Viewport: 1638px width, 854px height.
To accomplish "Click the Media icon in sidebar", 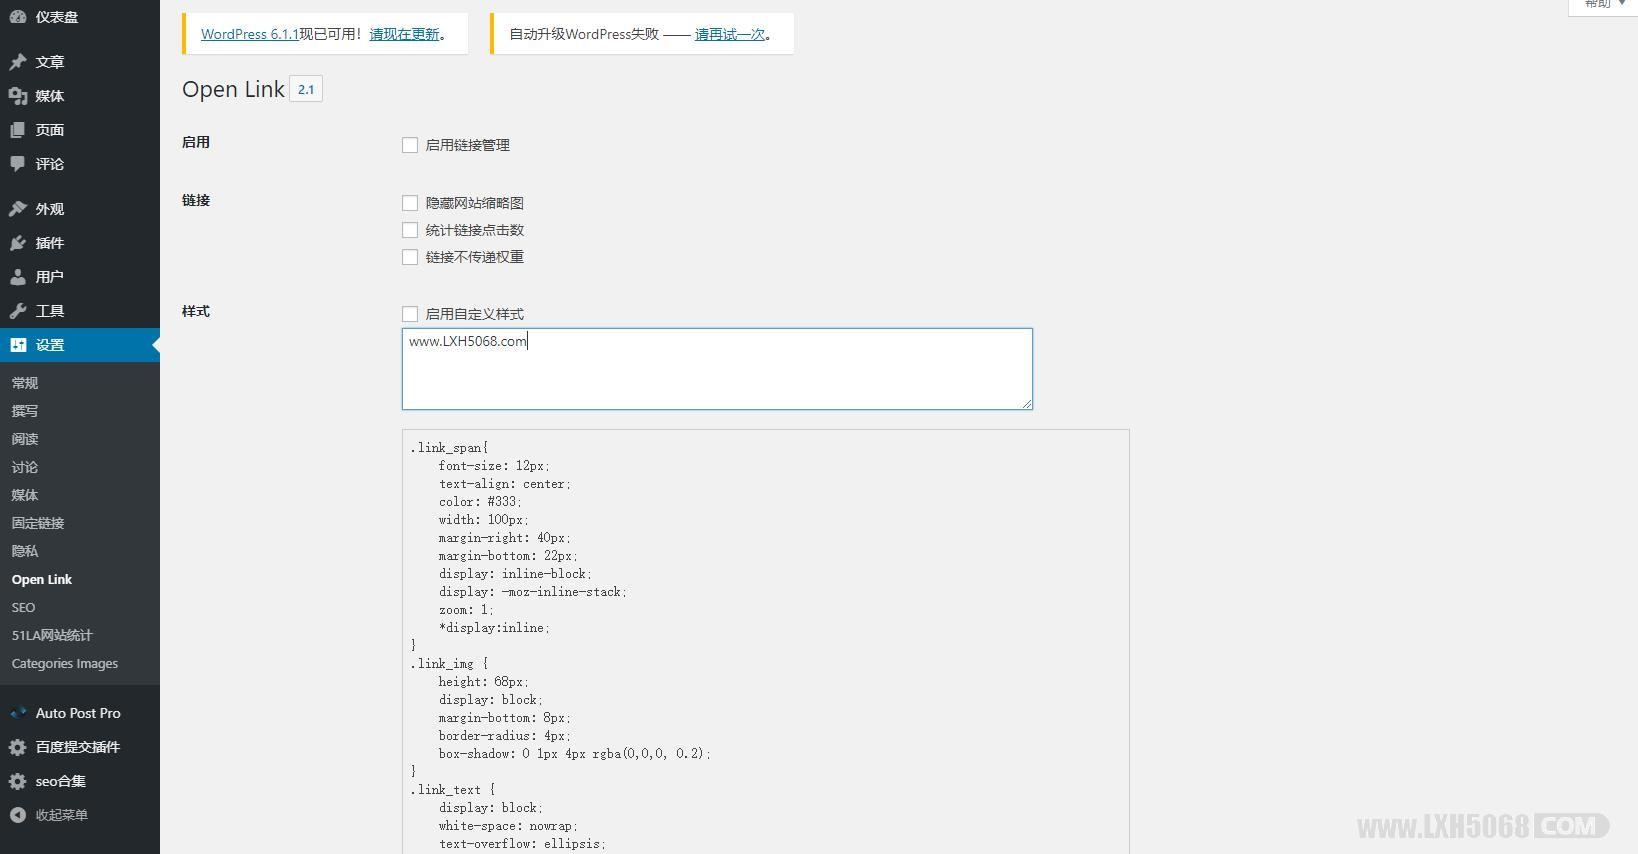I will 18,96.
